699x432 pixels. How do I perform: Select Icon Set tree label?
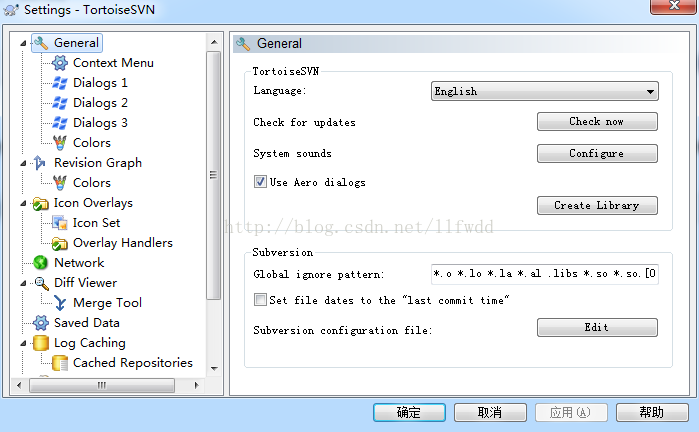pyautogui.click(x=96, y=223)
